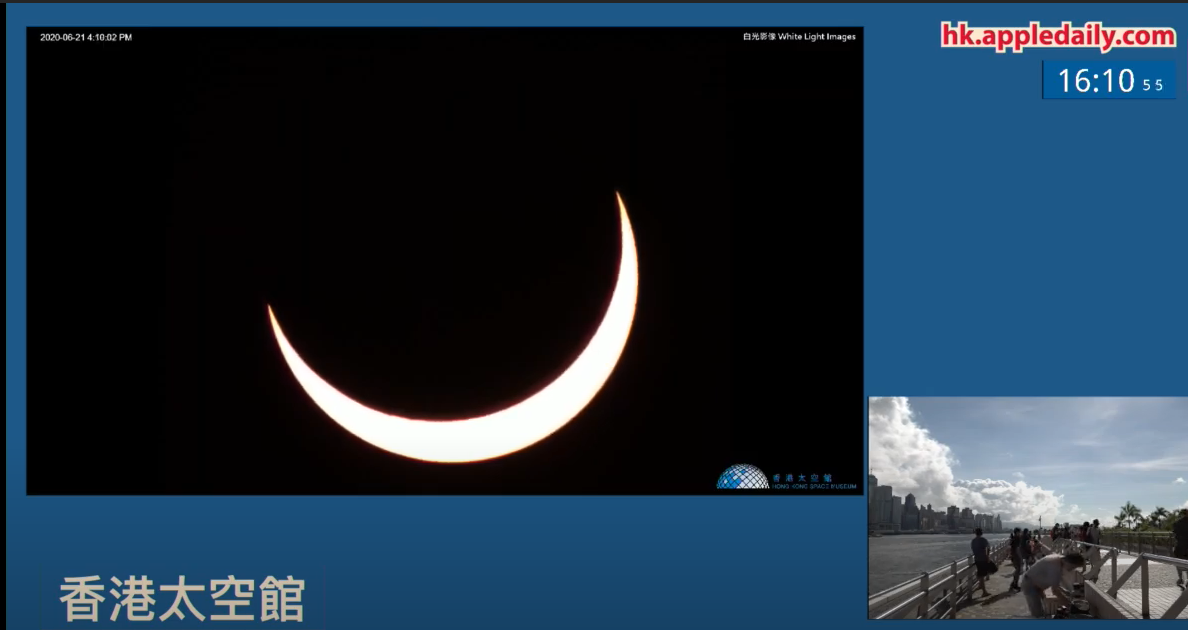Image resolution: width=1188 pixels, height=630 pixels.
Task: Click the HONG KONG SPACE MUSEUM text
Action: 814,486
